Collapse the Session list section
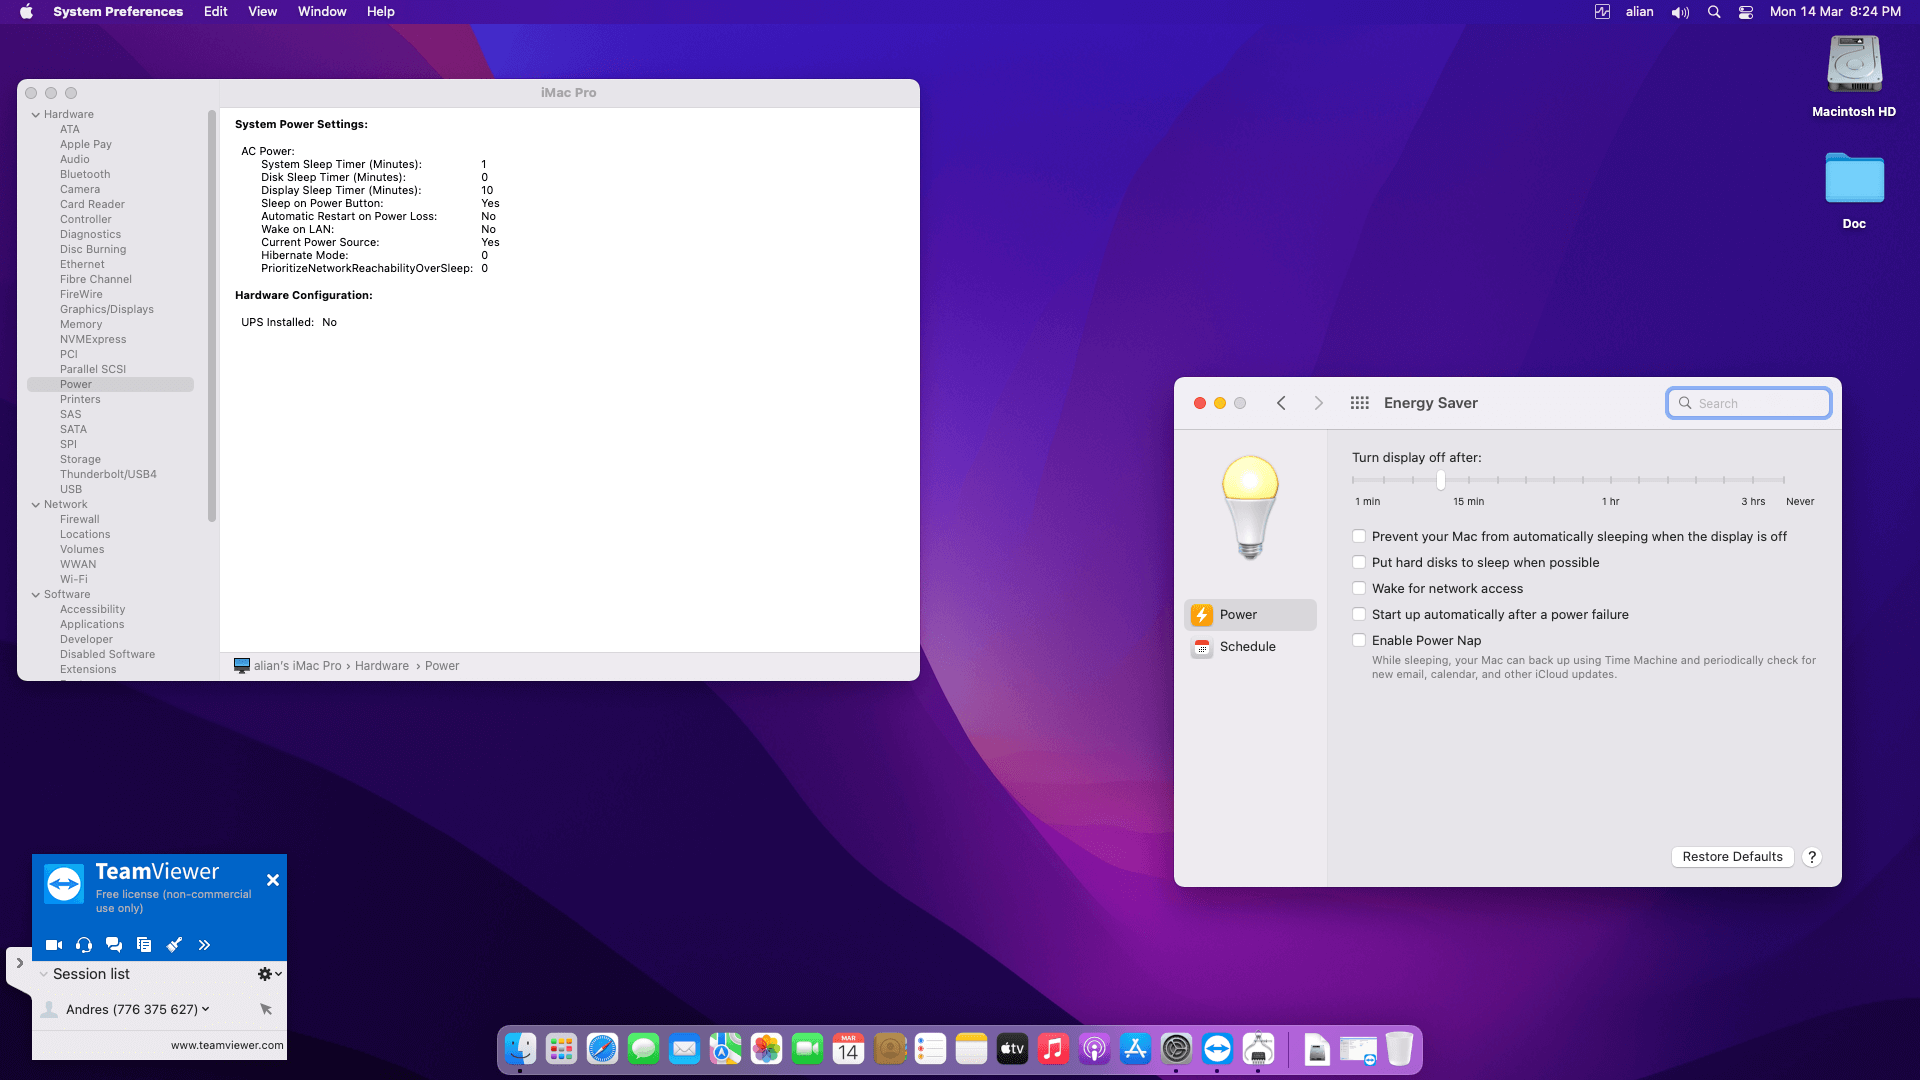Image resolution: width=1920 pixels, height=1080 pixels. coord(44,974)
